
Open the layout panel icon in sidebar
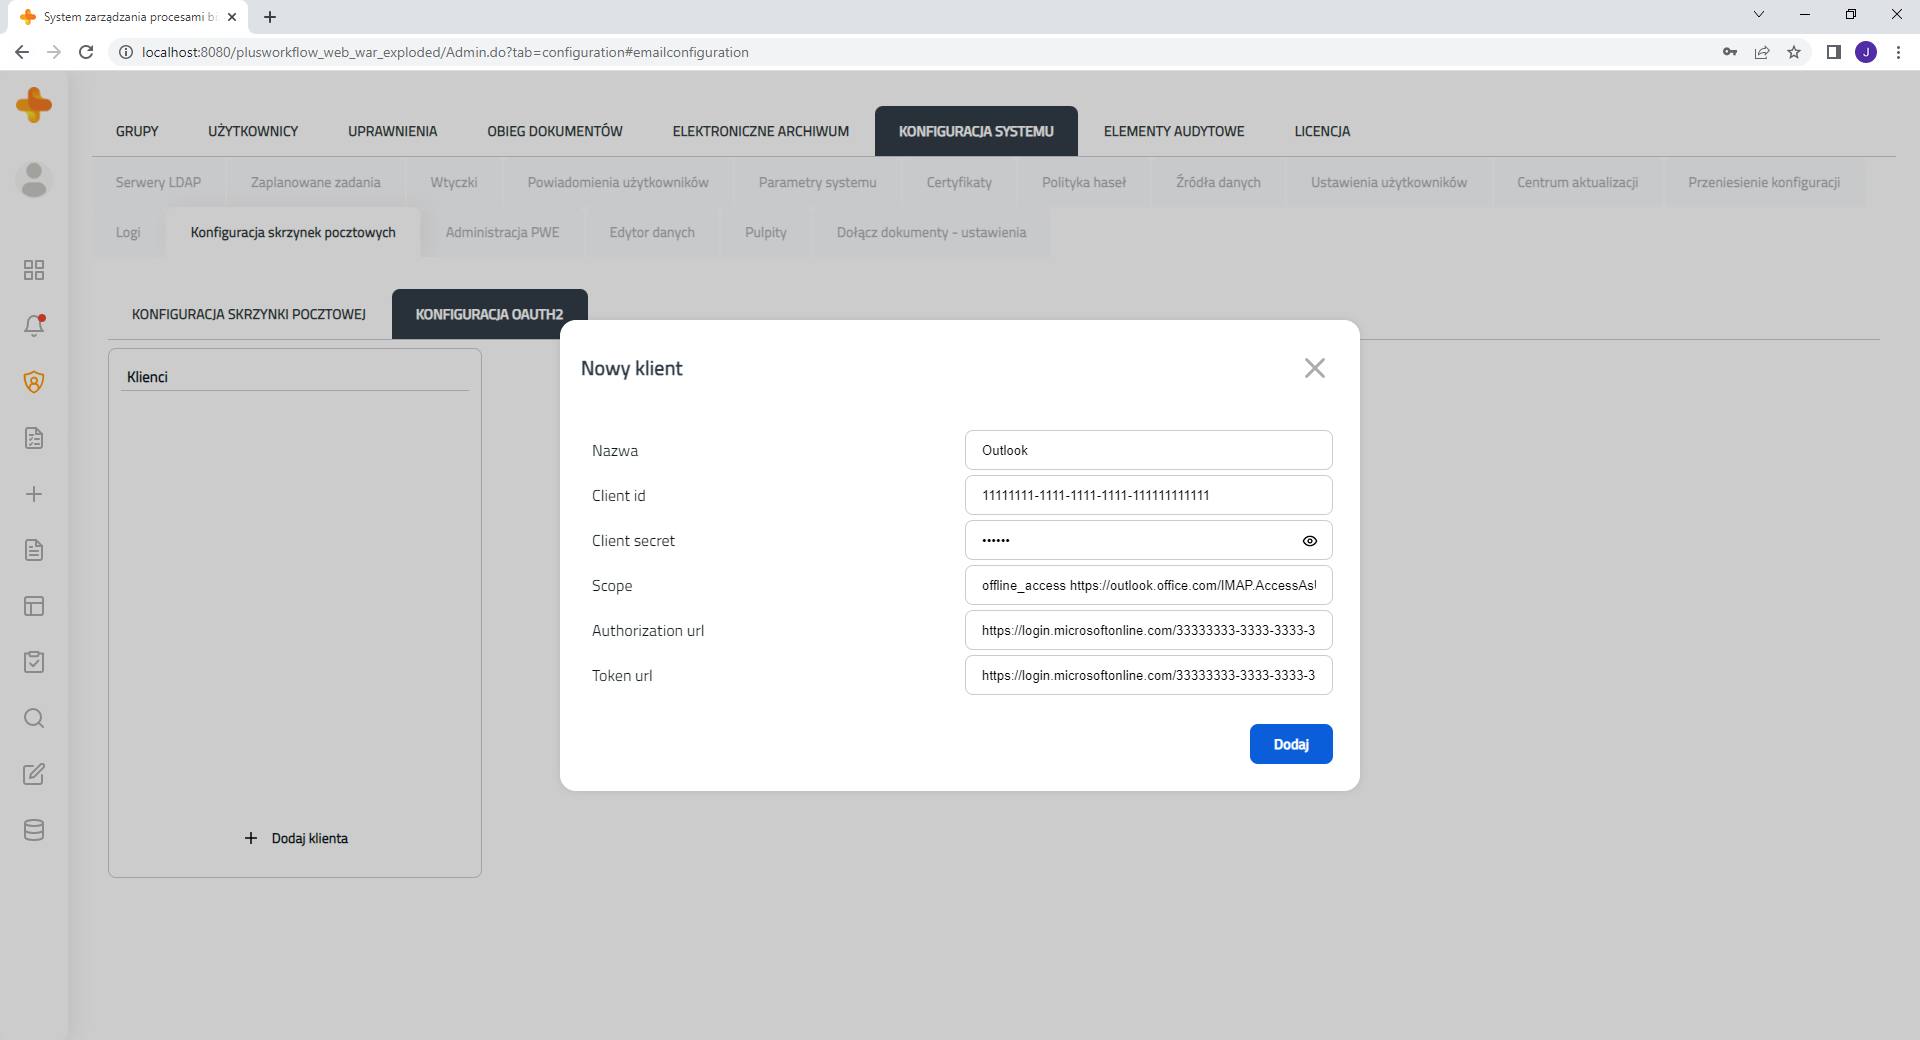pos(34,606)
